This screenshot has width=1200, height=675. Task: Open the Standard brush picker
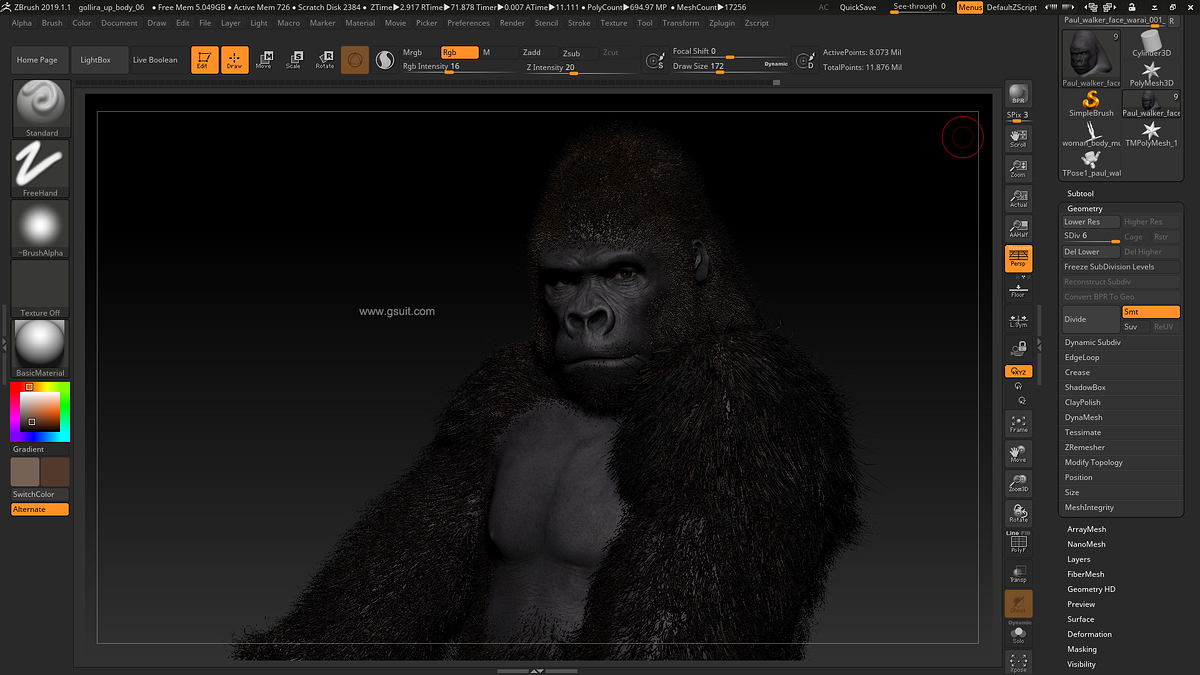point(41,108)
